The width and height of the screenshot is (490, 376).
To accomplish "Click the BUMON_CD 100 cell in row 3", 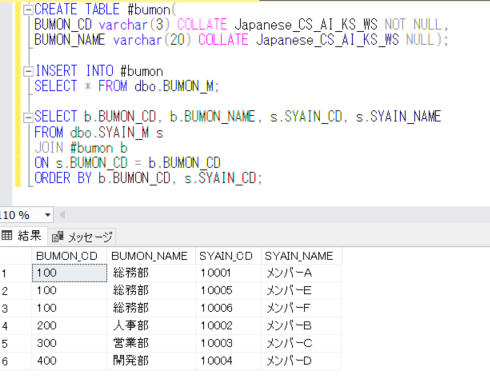I will pyautogui.click(x=69, y=308).
